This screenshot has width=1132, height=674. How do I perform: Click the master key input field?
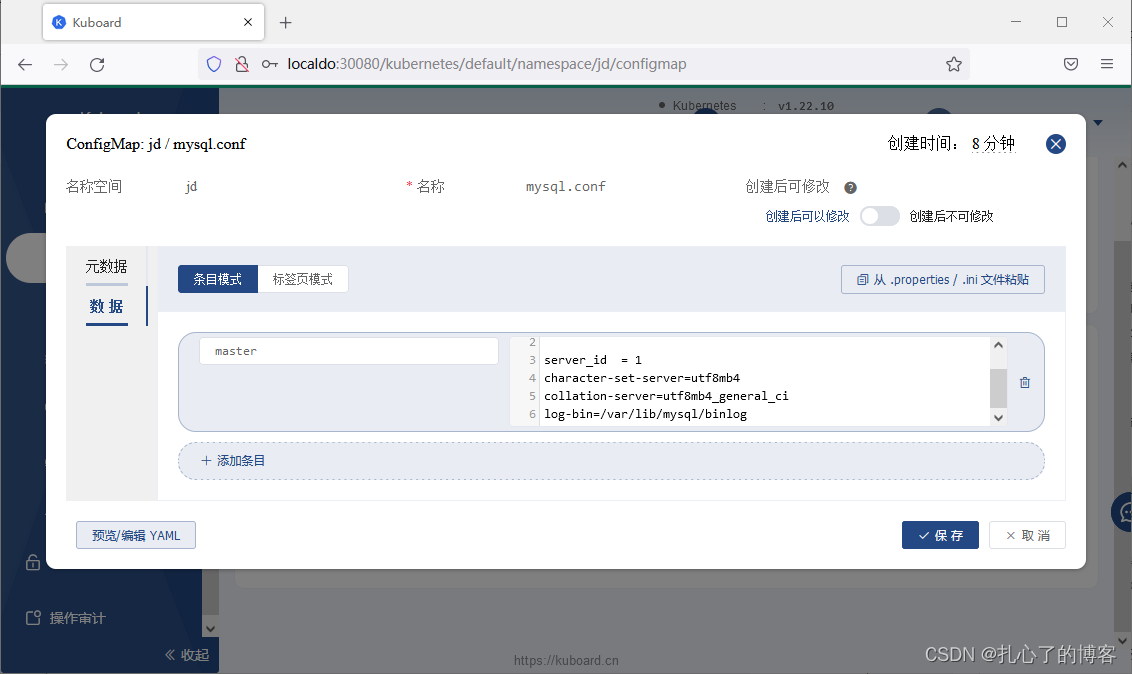coord(349,351)
